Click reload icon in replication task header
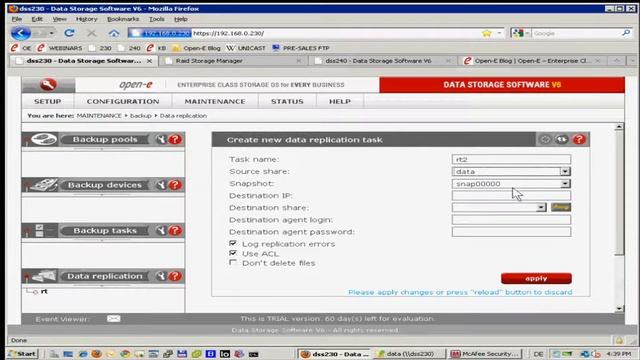 [x=562, y=140]
